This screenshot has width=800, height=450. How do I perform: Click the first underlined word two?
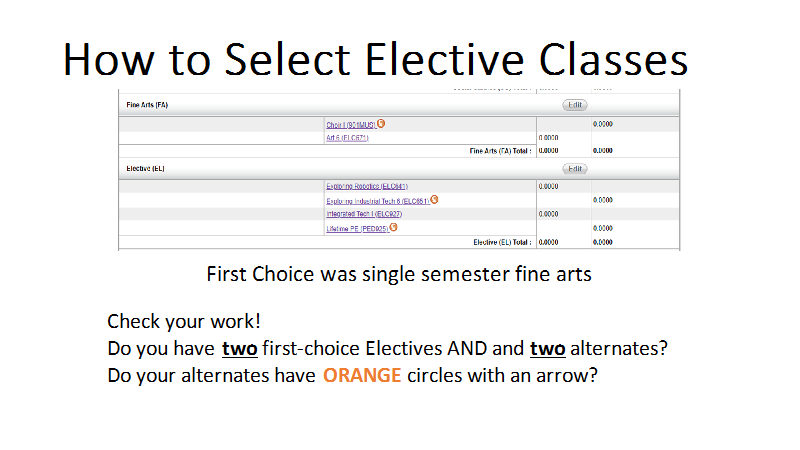[239, 348]
